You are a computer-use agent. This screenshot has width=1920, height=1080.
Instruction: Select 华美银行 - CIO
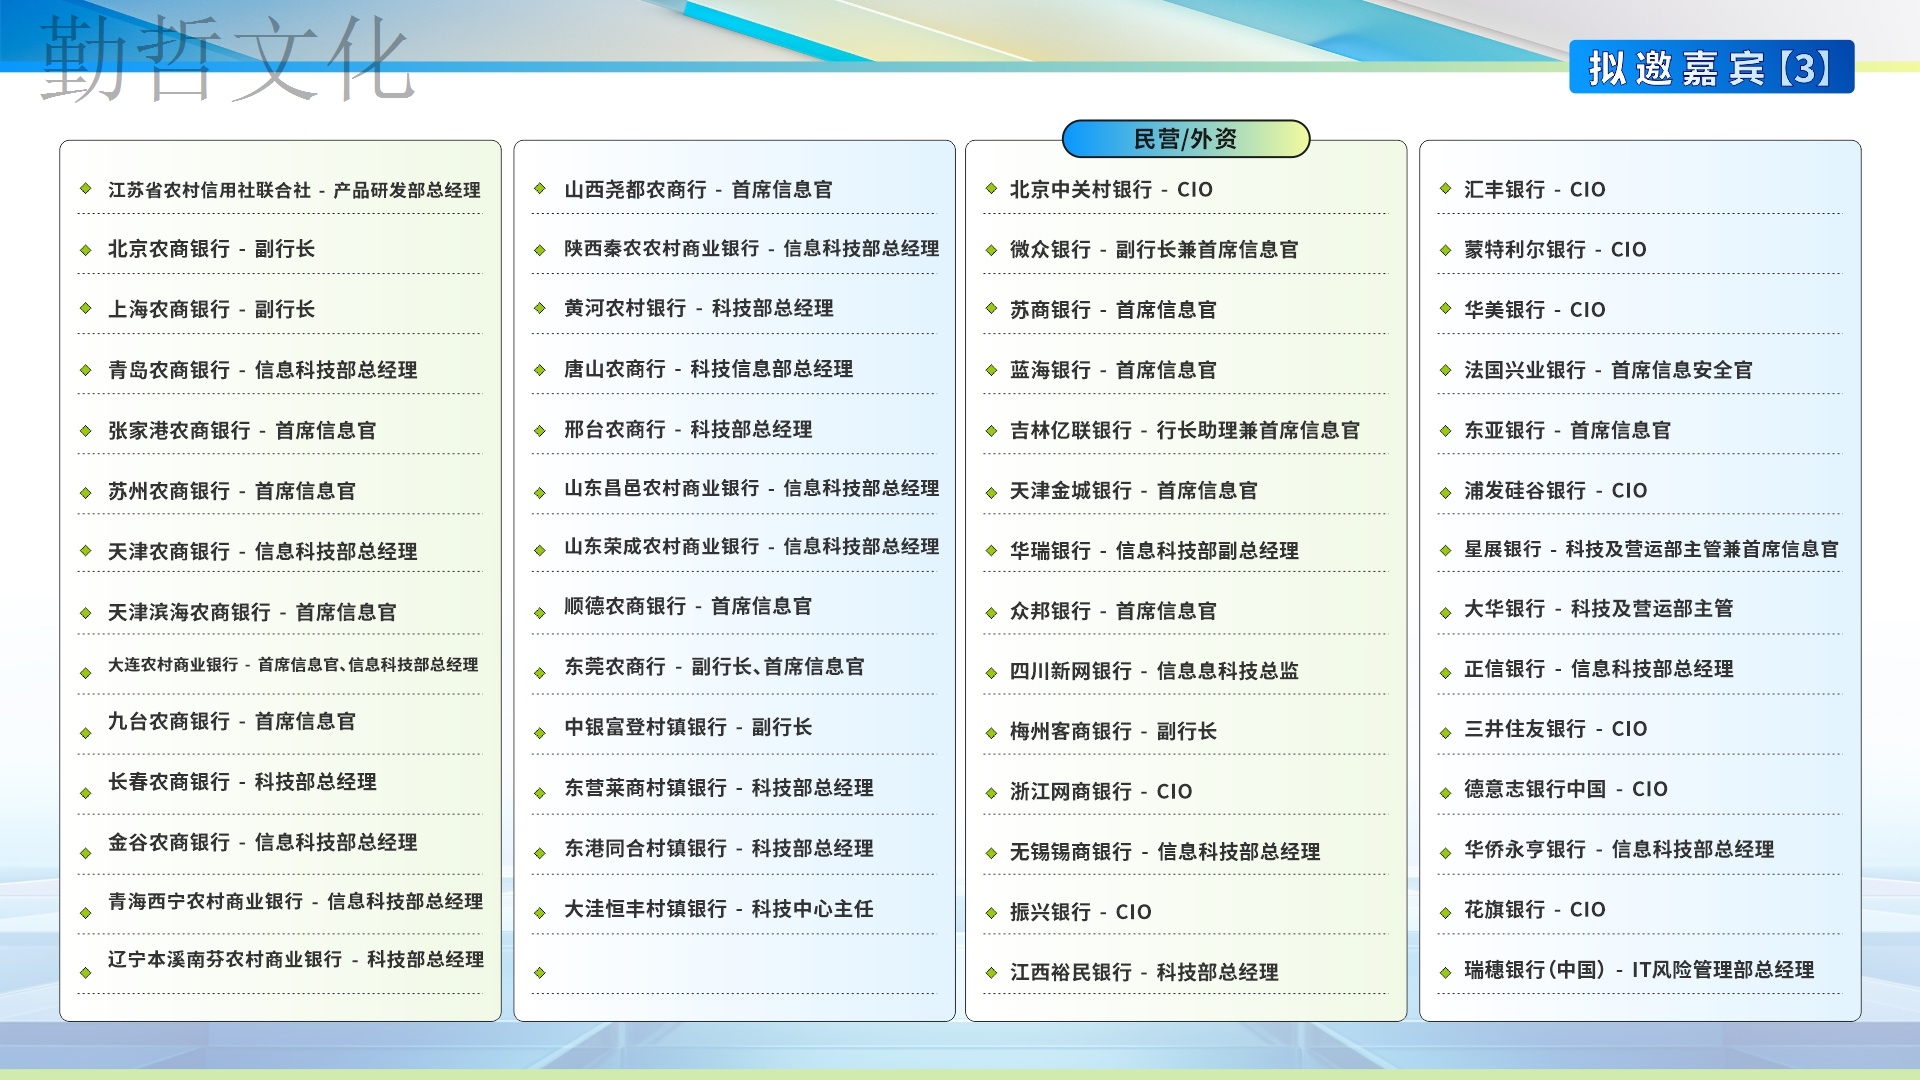[1535, 310]
